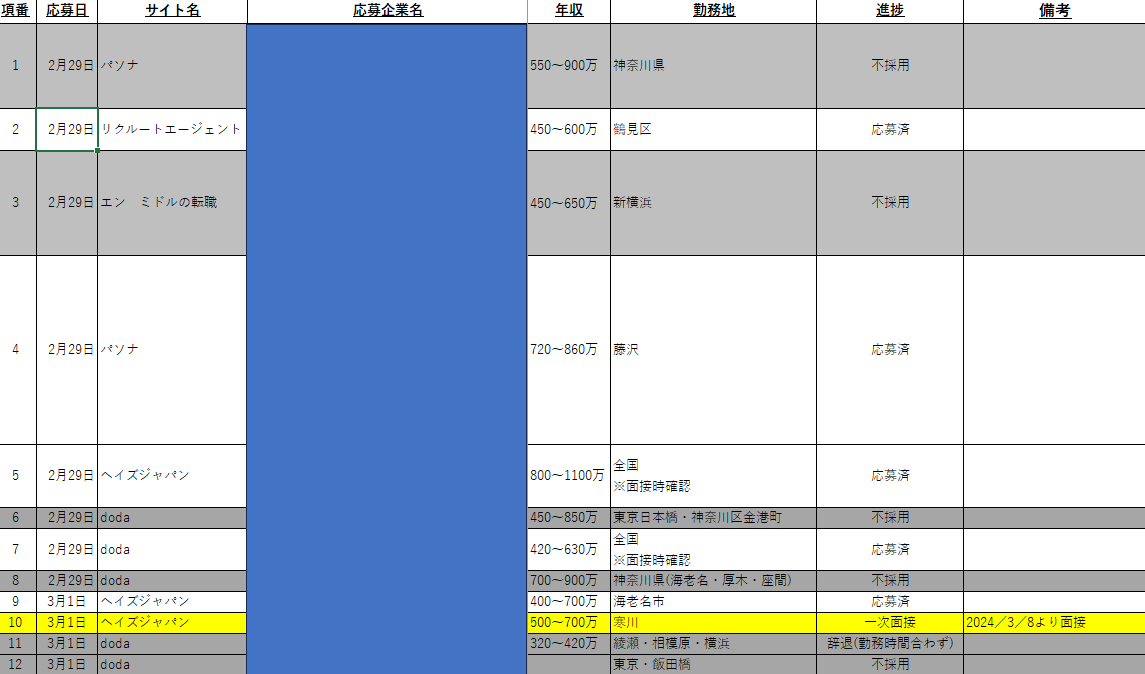Image resolution: width=1145 pixels, height=674 pixels.
Task: Select the 年収 header cell
Action: click(x=569, y=11)
